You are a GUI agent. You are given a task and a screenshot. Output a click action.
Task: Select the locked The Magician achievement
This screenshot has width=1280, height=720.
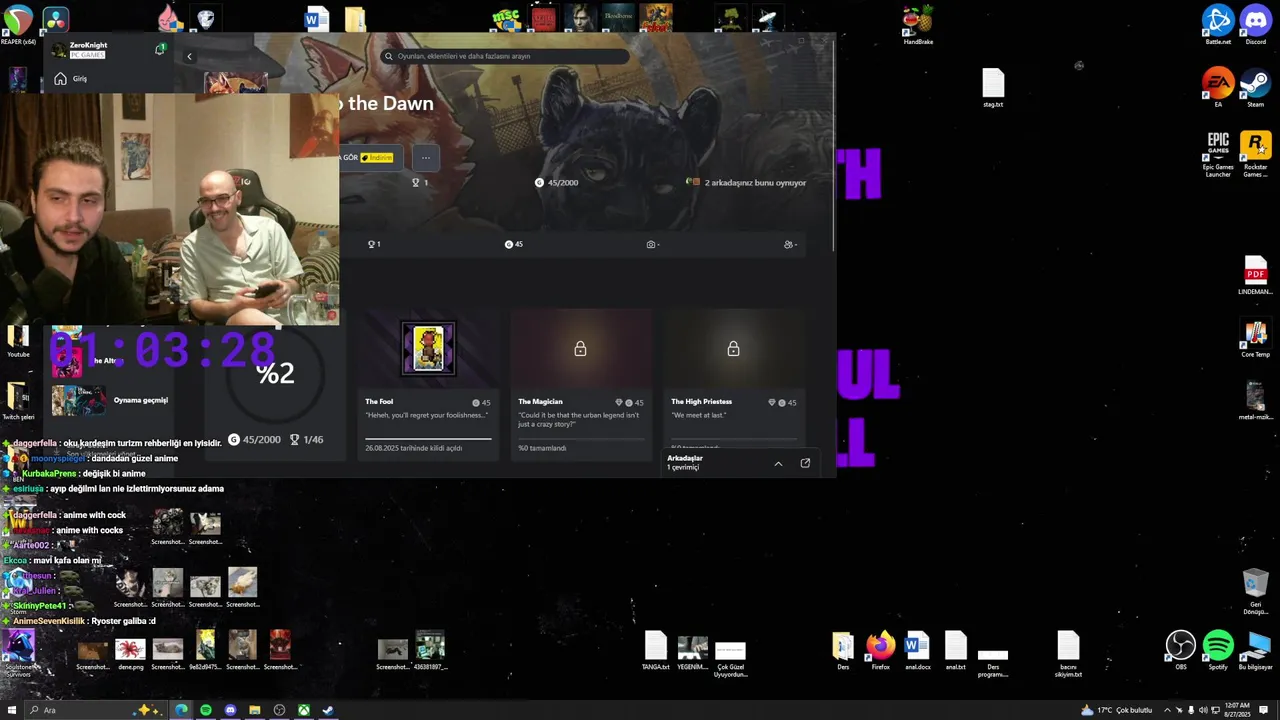click(581, 384)
